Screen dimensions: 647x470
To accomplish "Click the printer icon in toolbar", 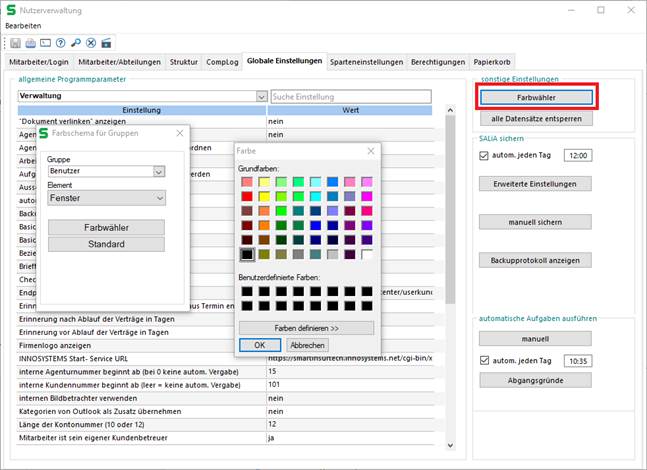I will [31, 43].
